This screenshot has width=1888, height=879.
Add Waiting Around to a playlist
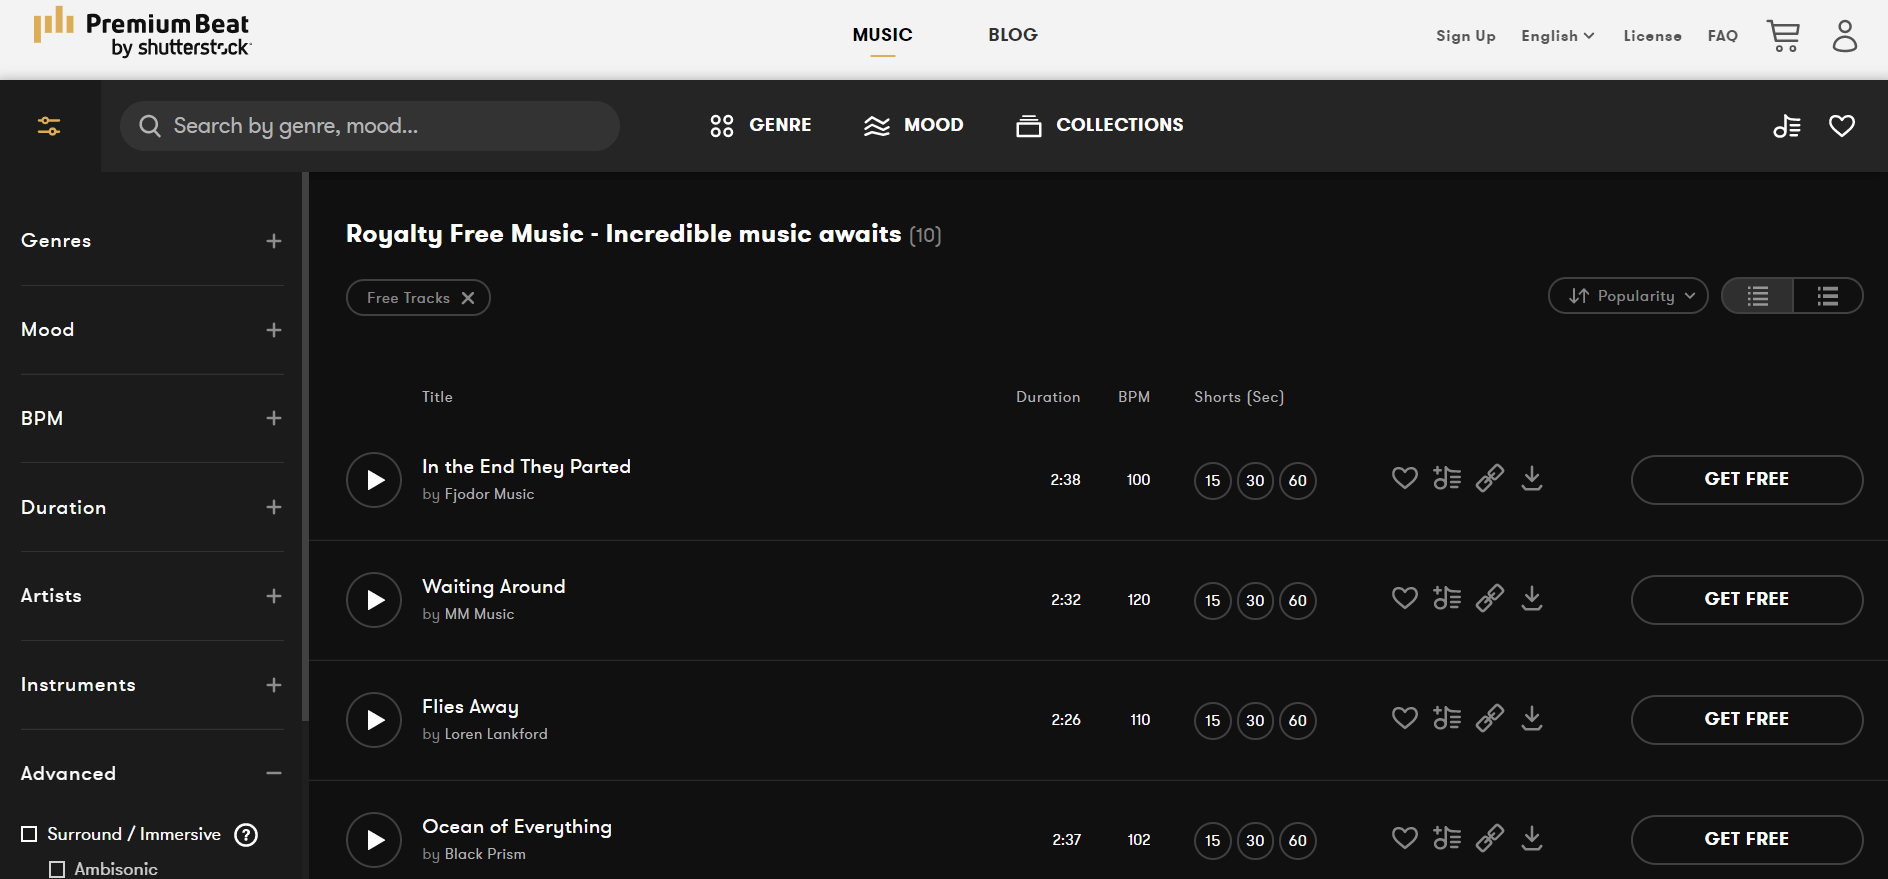pos(1447,598)
